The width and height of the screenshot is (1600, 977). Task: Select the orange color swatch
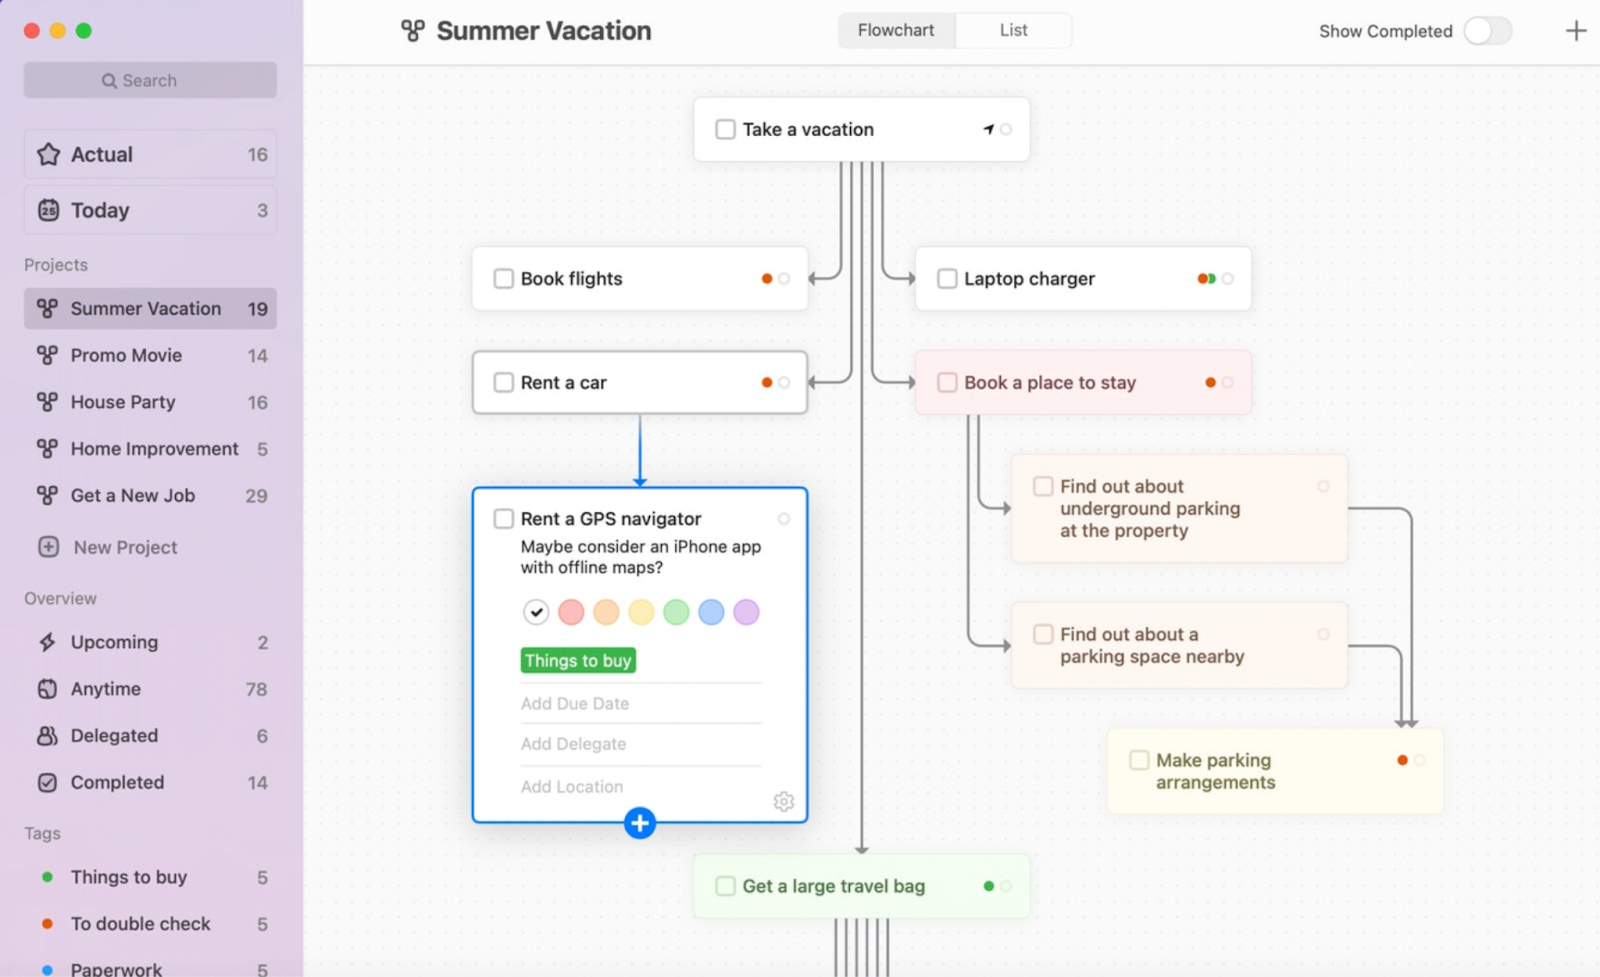606,612
